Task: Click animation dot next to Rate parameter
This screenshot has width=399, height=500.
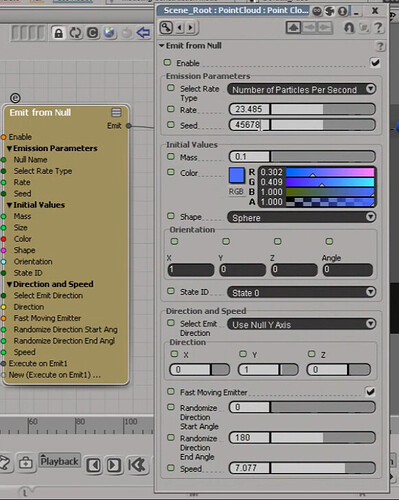Action: (x=171, y=109)
